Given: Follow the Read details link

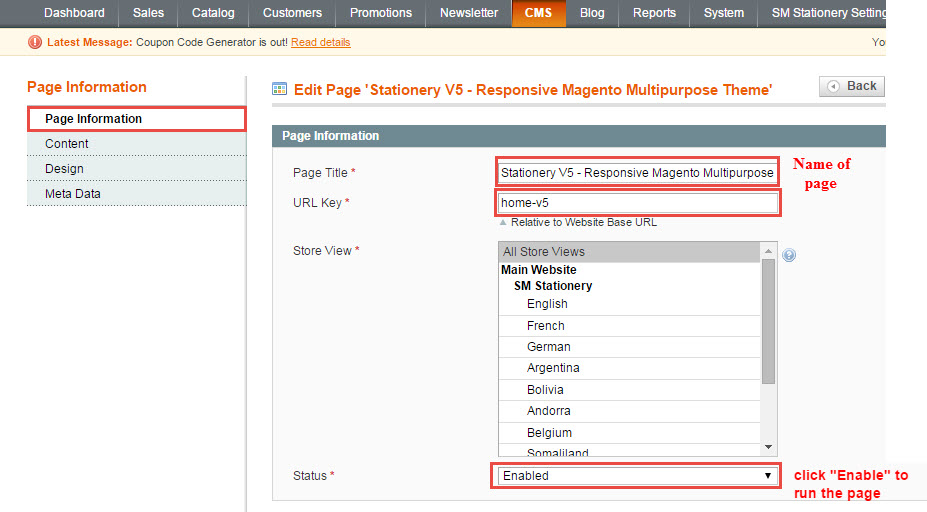Looking at the screenshot, I should [320, 42].
